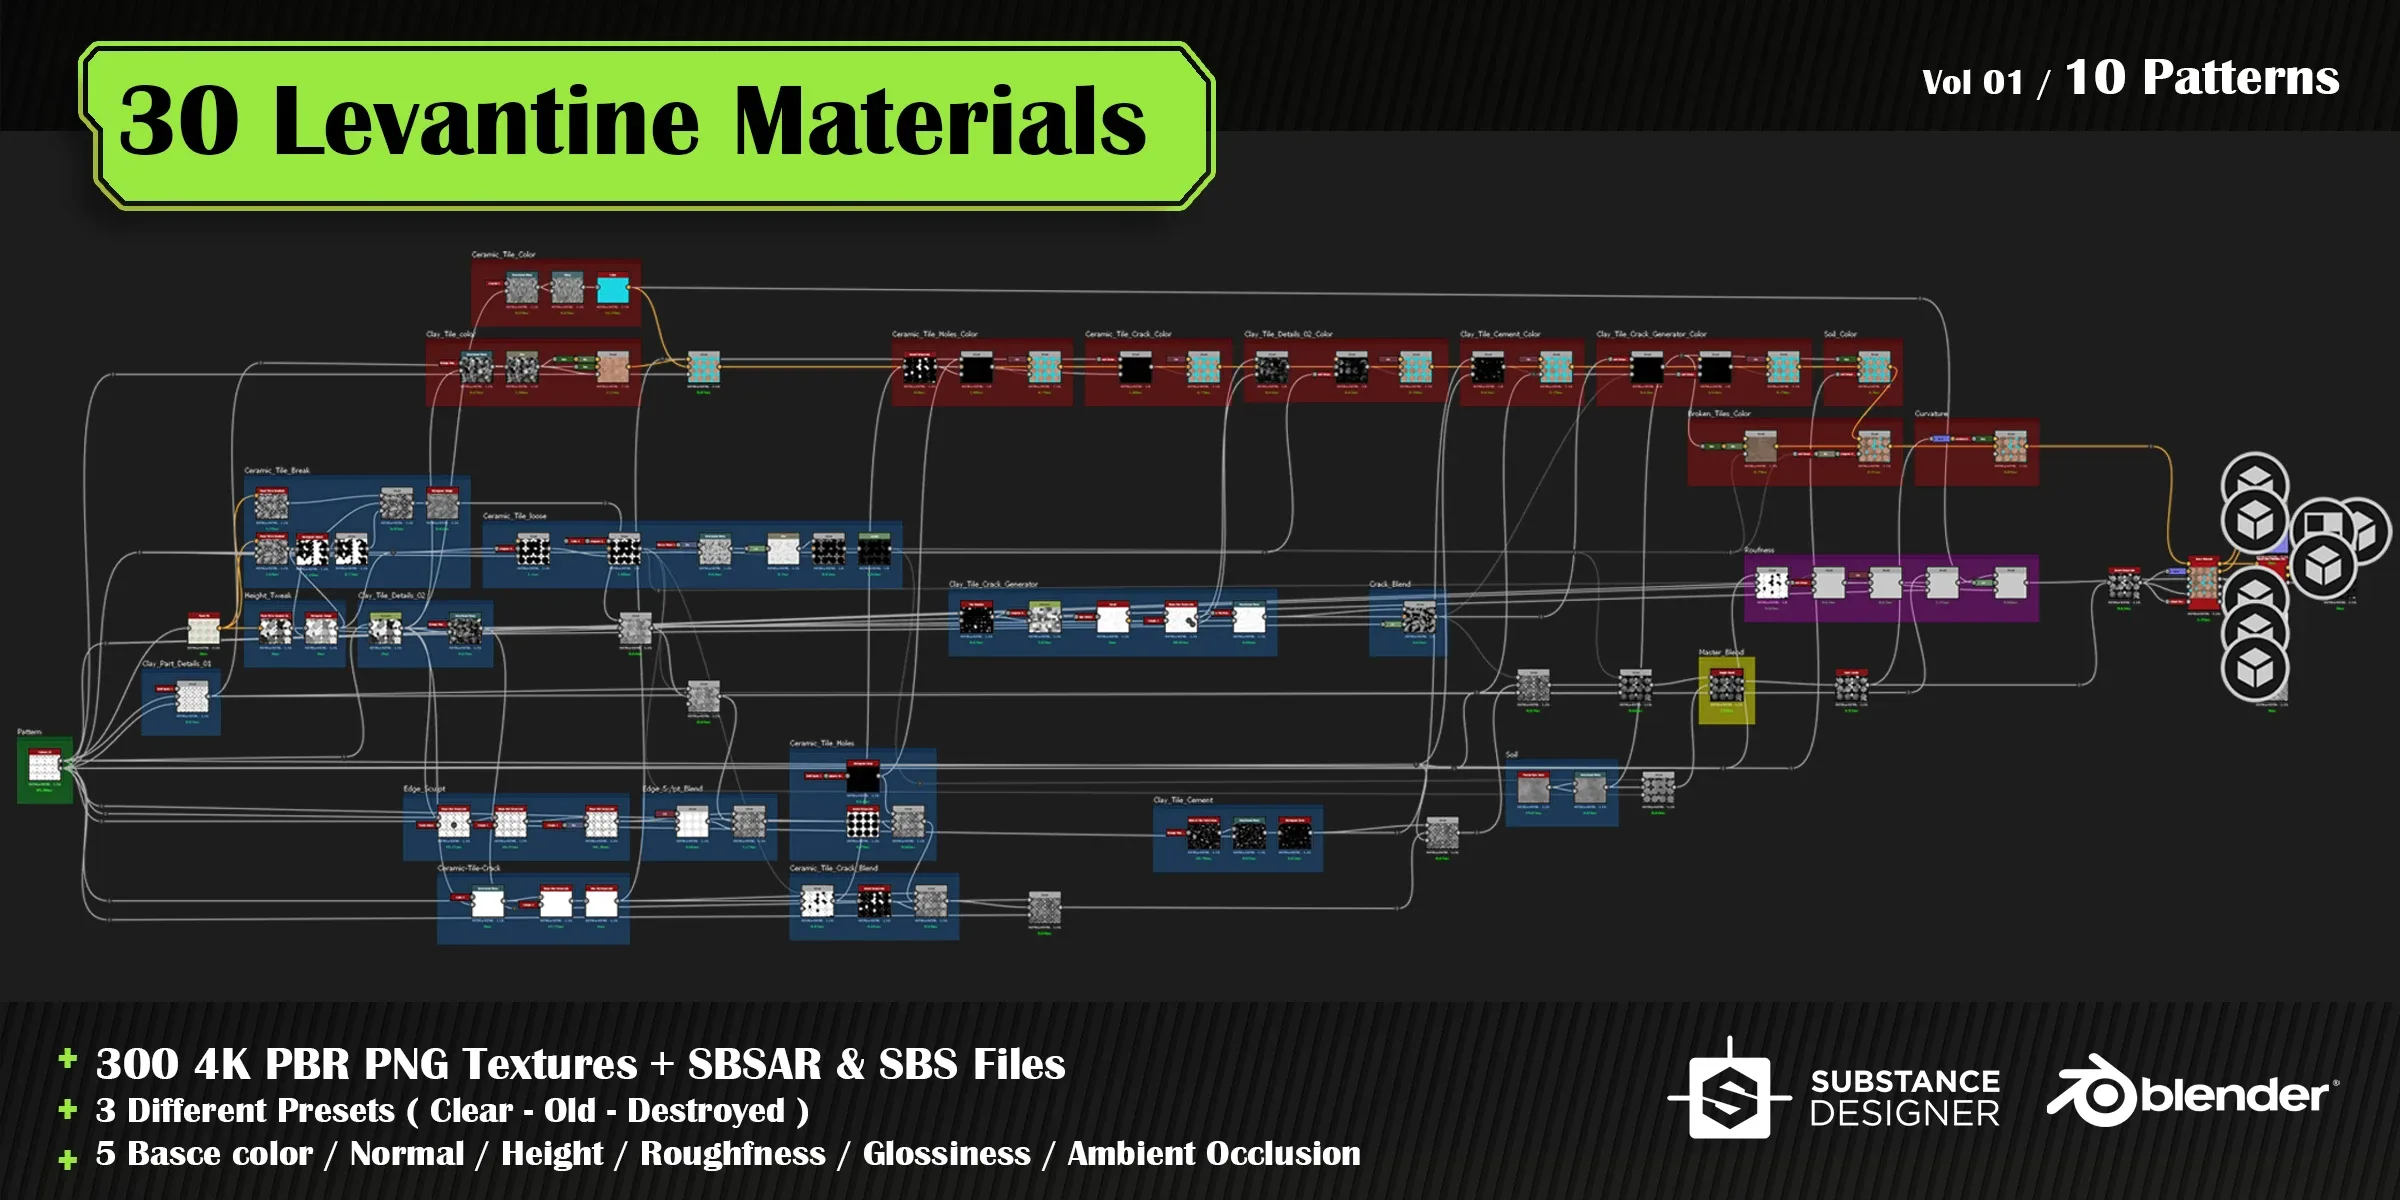Click the 'Roufness' frame label

tap(1759, 550)
